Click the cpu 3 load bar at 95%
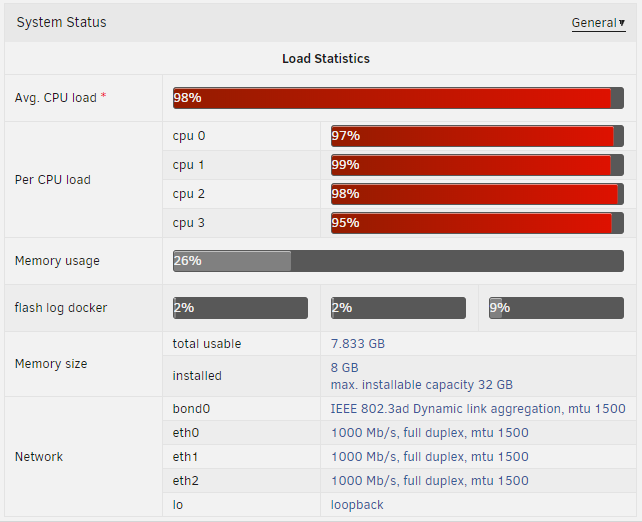Screen dimensions: 642x522 (x=477, y=223)
